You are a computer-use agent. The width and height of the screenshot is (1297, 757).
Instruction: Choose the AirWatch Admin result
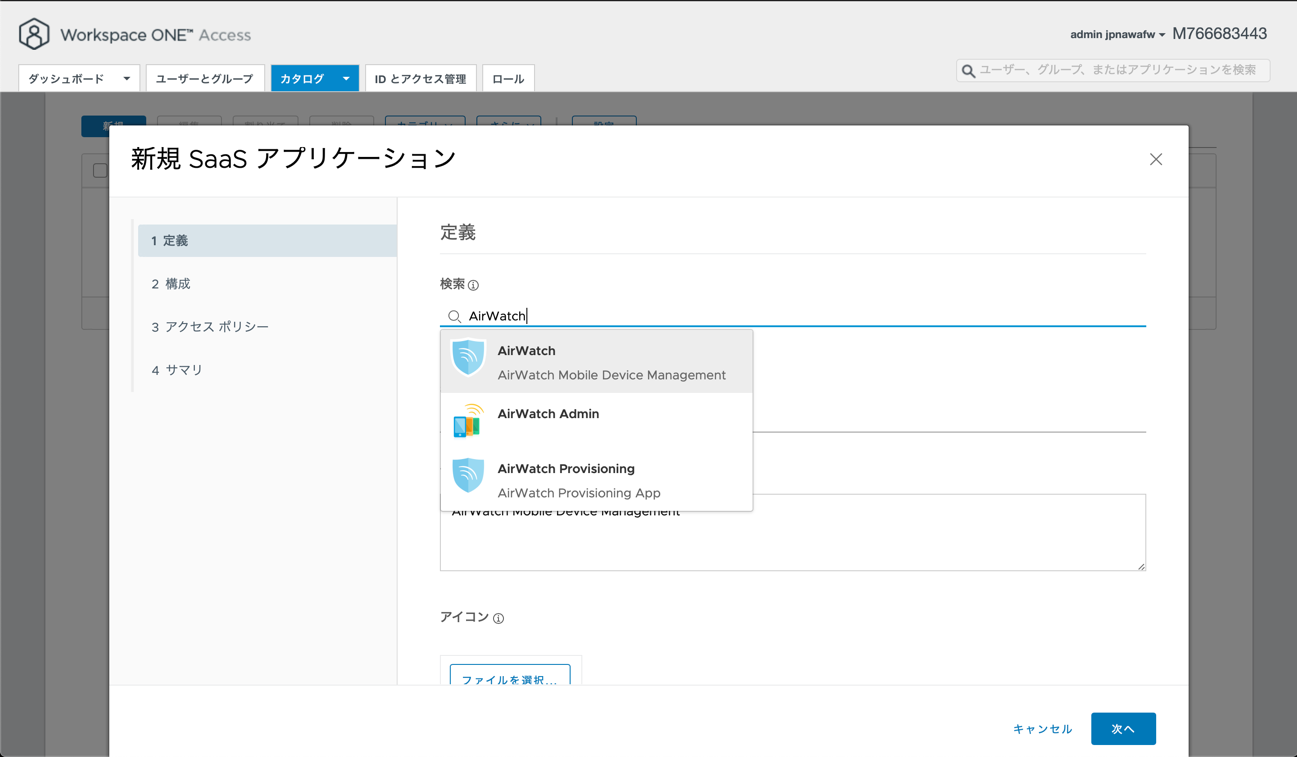[596, 421]
